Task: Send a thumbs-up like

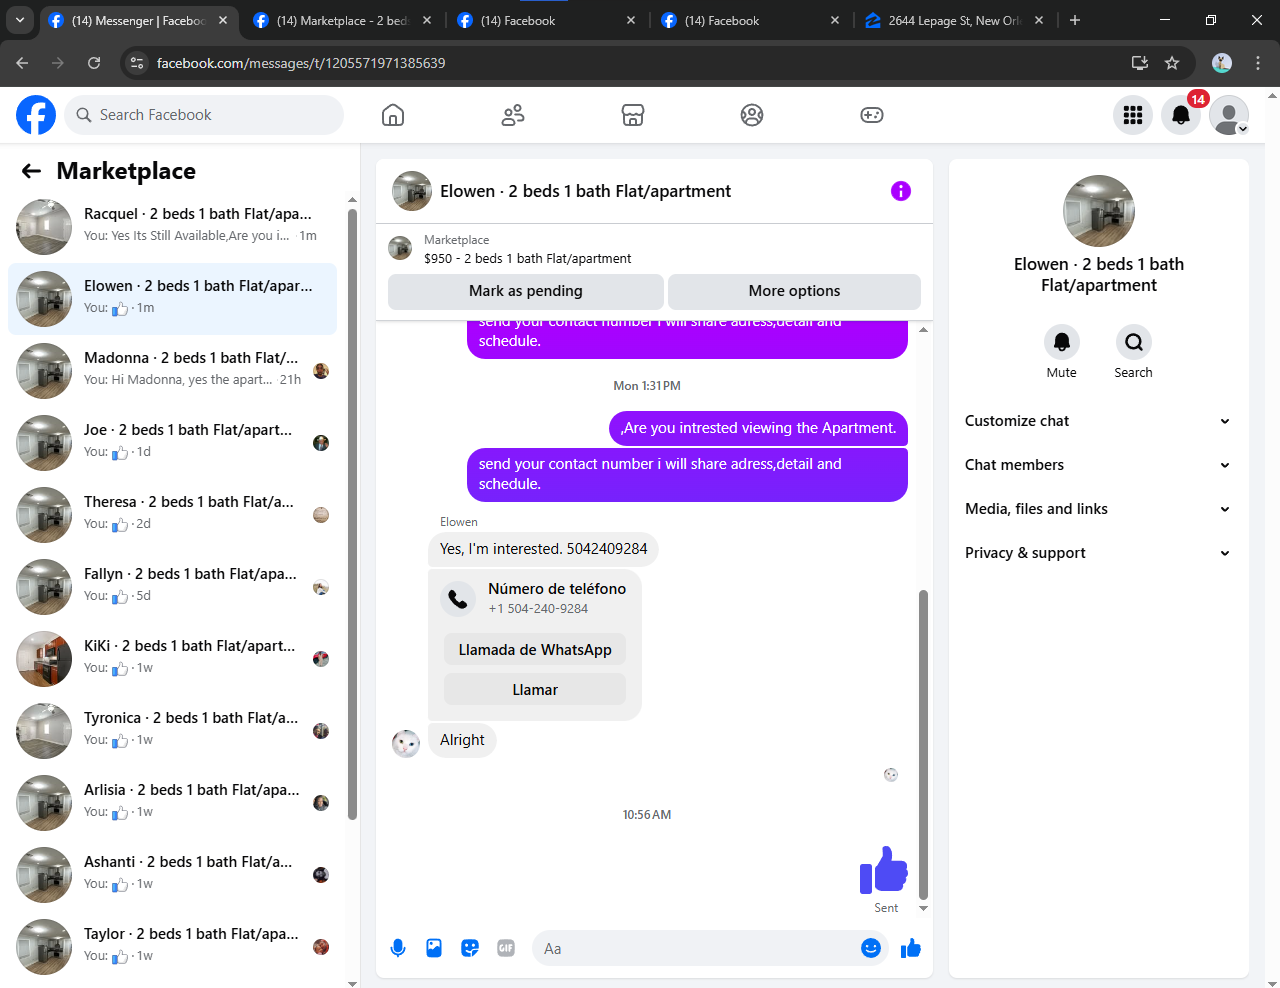Action: pos(910,948)
